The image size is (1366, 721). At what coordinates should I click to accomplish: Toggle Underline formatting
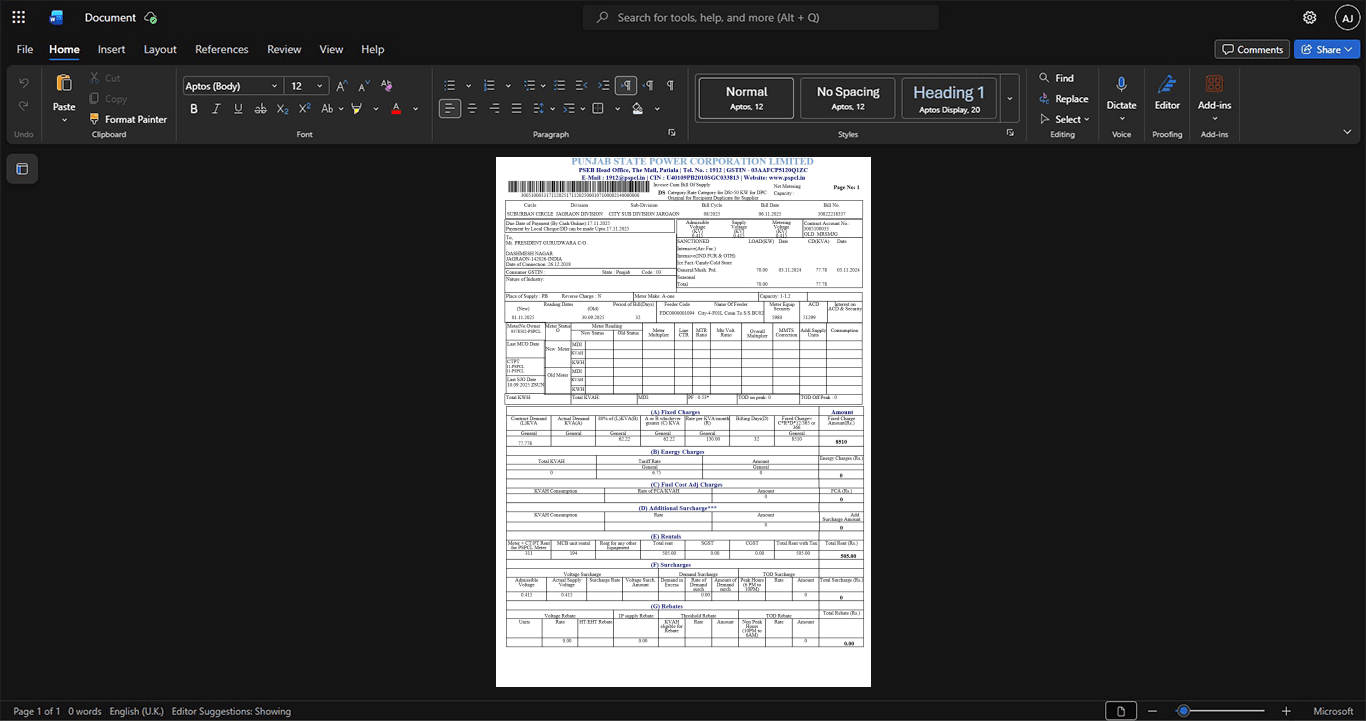238,108
